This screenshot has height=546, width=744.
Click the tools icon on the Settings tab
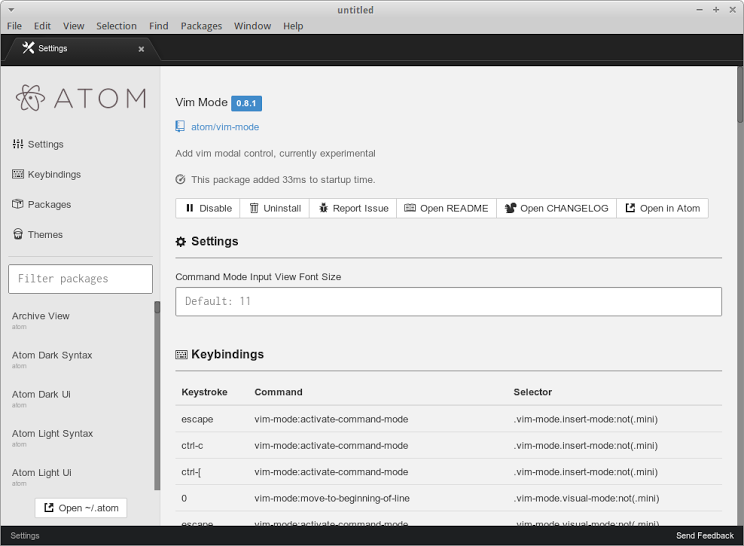click(28, 47)
